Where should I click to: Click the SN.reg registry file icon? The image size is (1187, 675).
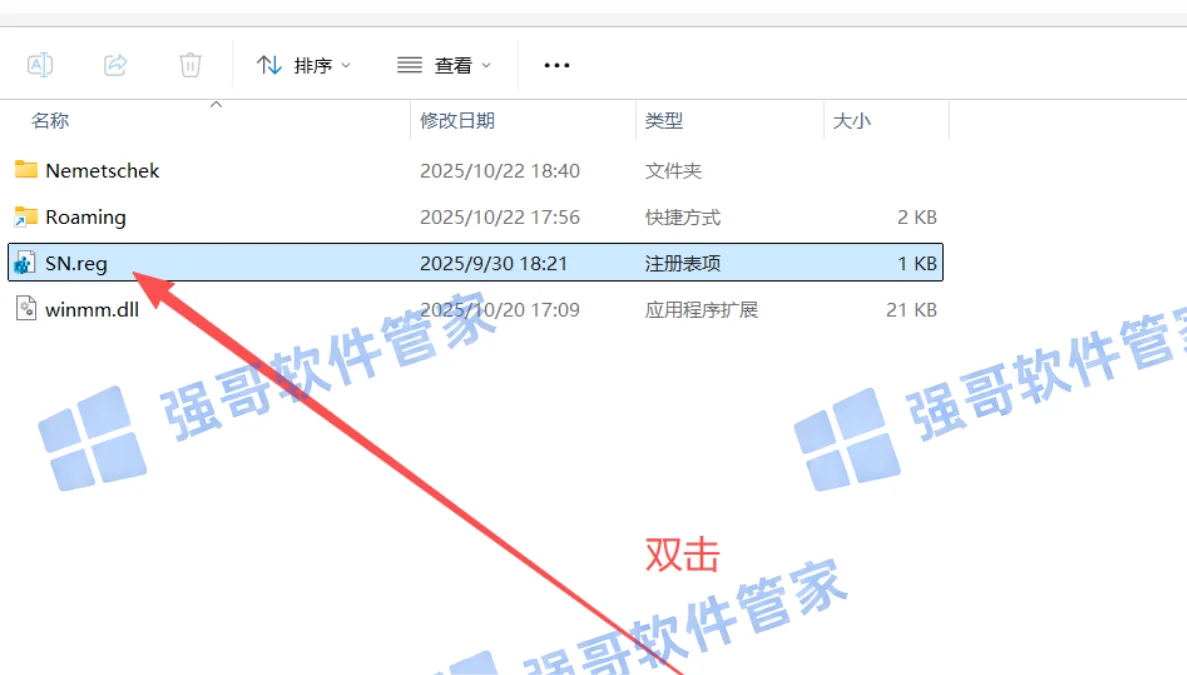pyautogui.click(x=25, y=263)
